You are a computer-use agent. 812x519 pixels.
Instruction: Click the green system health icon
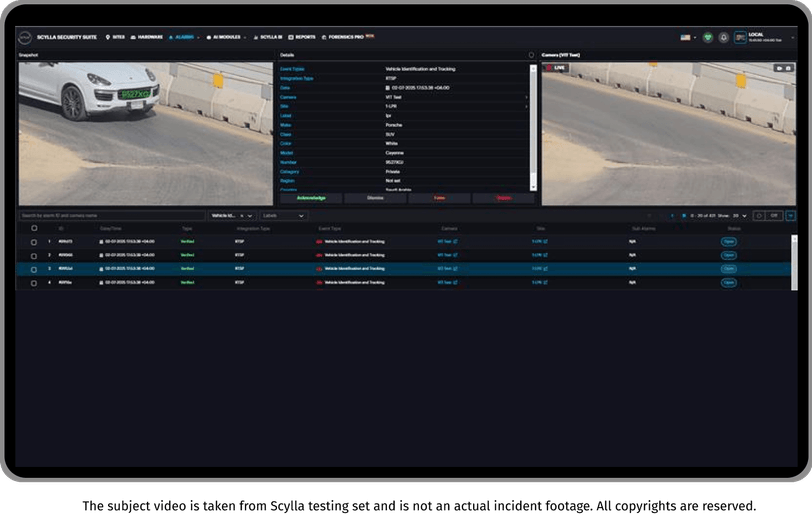pyautogui.click(x=708, y=37)
